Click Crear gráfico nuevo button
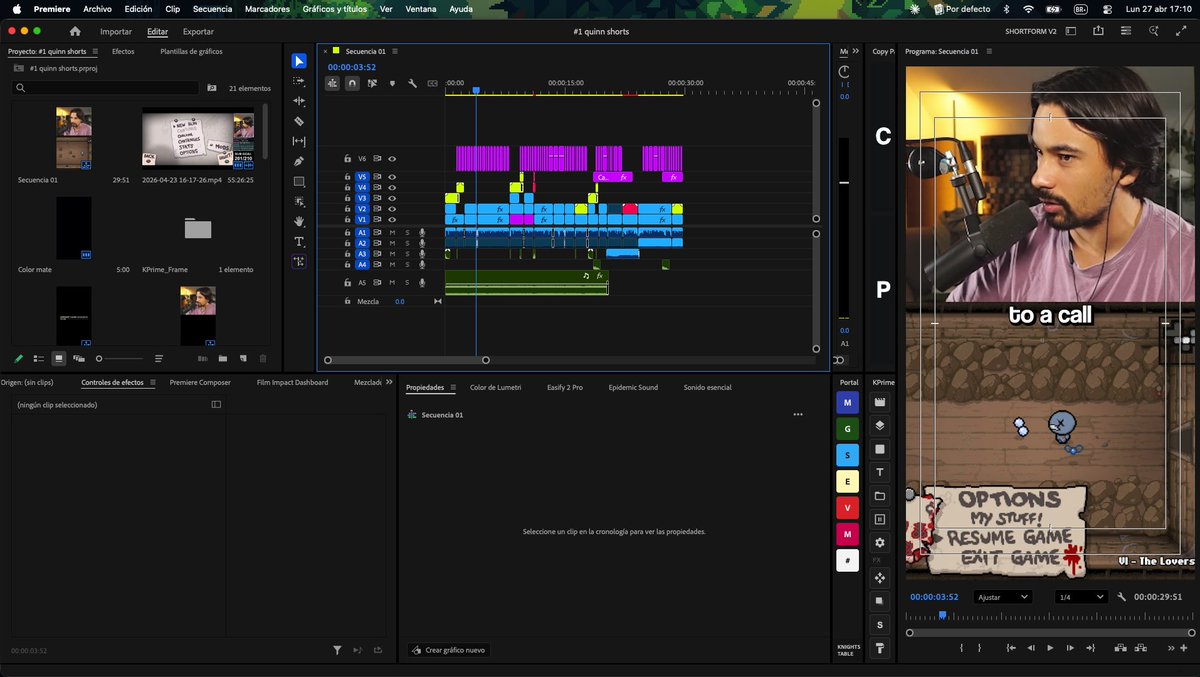Viewport: 1200px width, 677px height. pos(449,650)
